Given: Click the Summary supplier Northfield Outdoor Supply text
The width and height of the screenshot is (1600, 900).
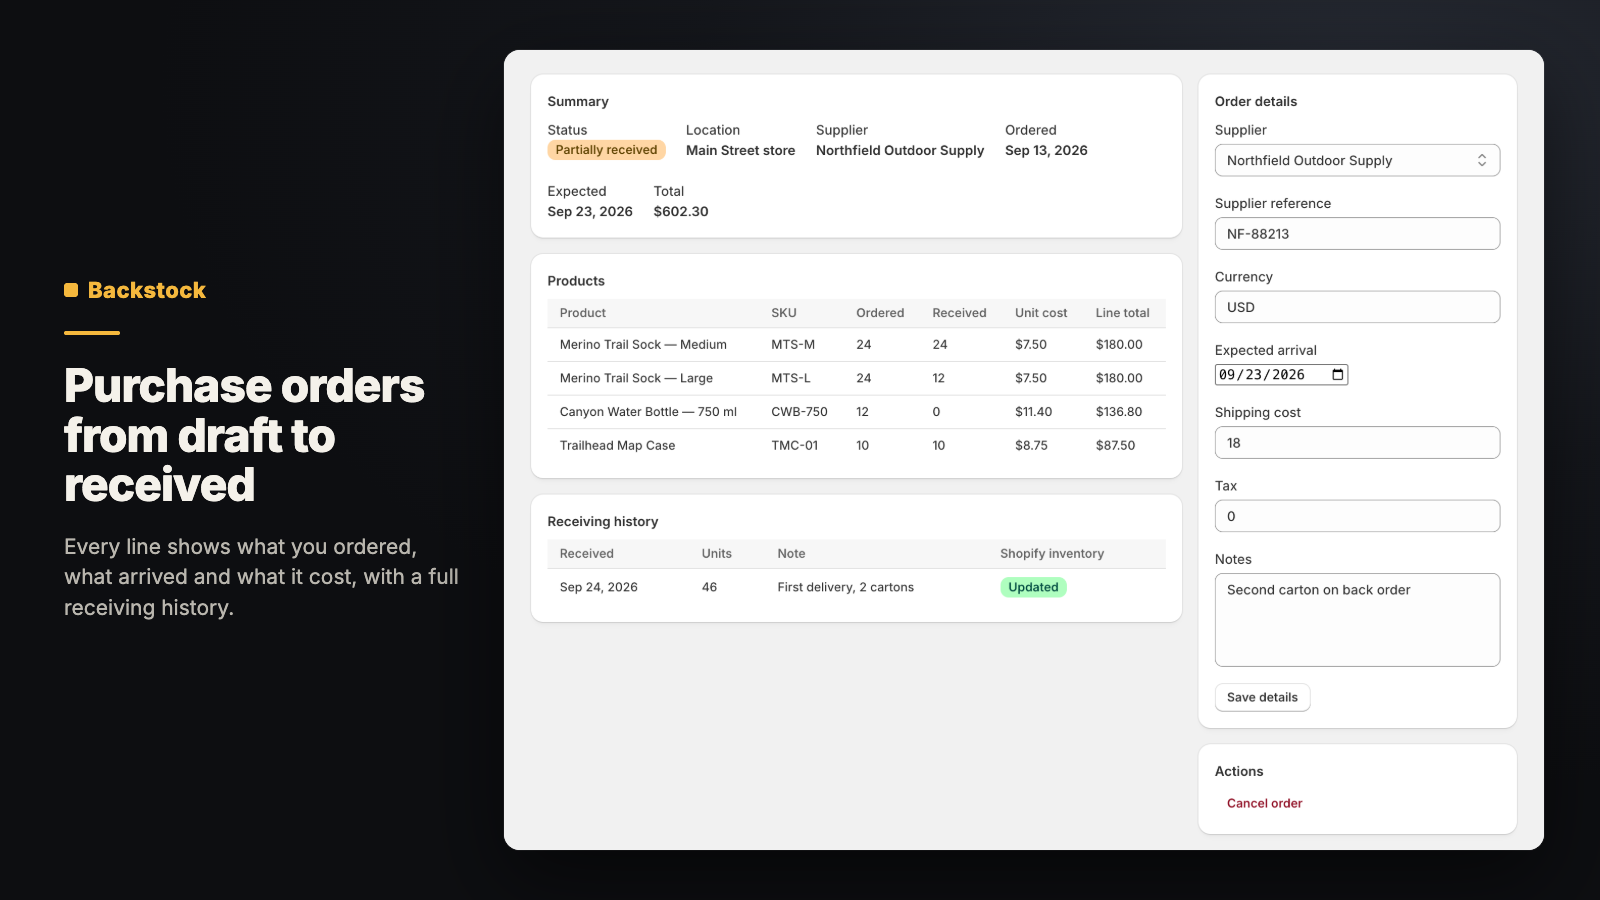Looking at the screenshot, I should coord(900,151).
